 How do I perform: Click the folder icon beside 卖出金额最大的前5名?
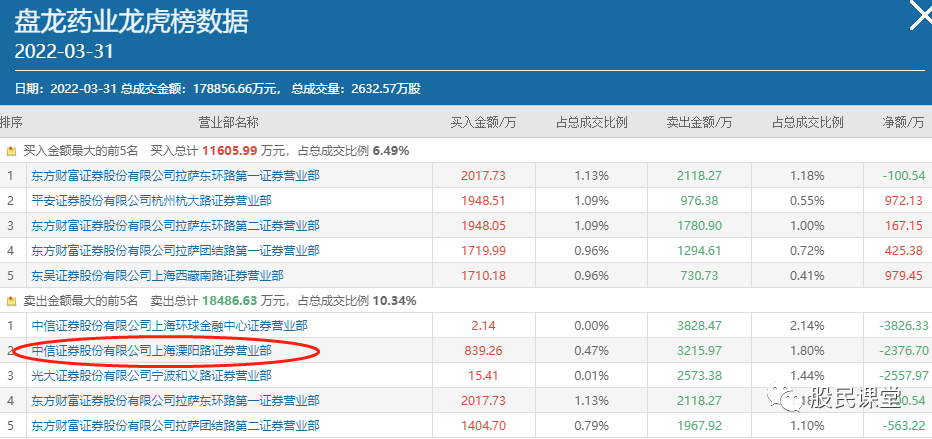(x=11, y=301)
